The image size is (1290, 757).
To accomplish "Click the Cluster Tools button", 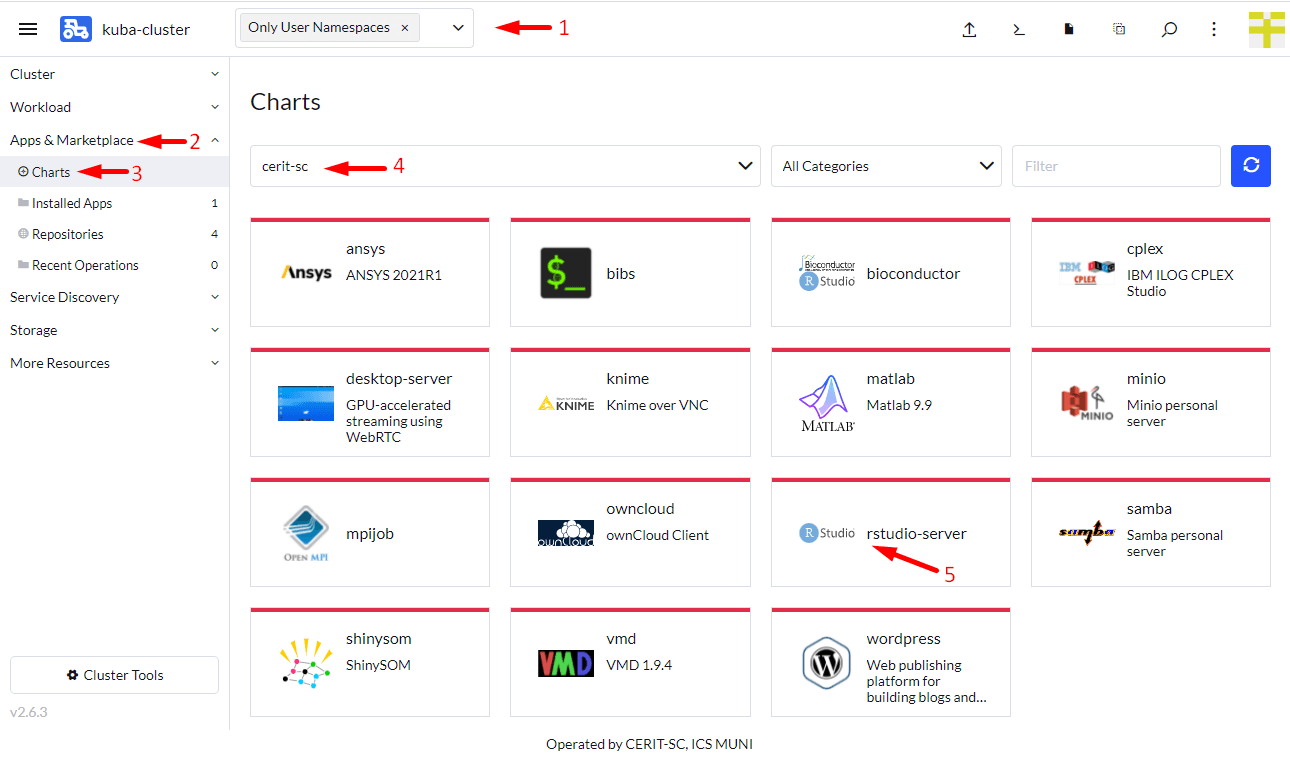I will 114,675.
